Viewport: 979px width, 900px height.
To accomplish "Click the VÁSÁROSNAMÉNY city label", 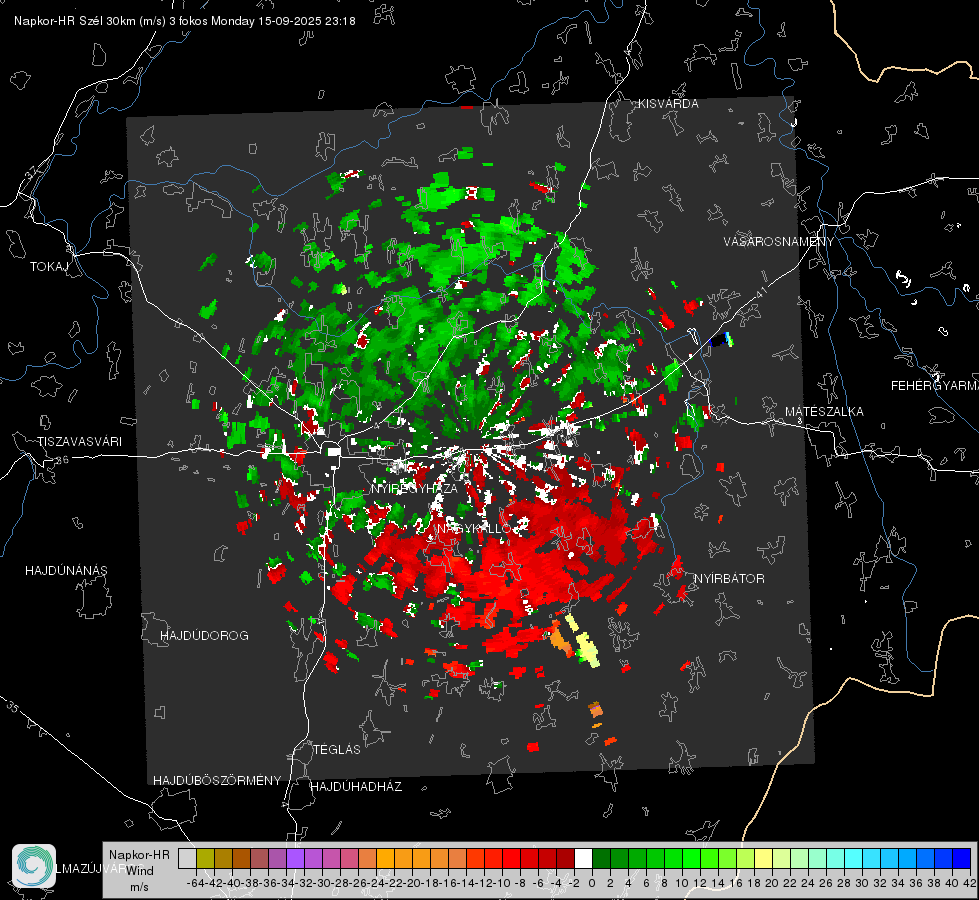I will click(x=779, y=241).
